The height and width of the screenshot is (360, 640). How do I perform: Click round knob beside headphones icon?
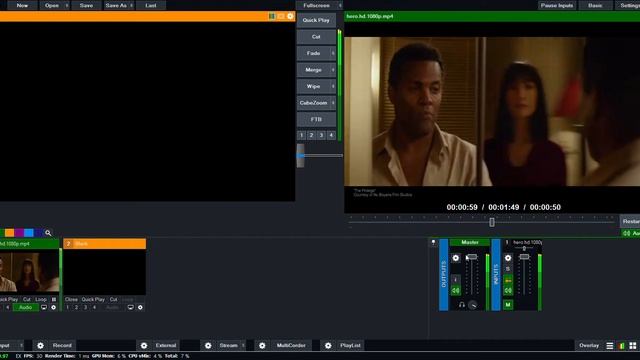473,305
